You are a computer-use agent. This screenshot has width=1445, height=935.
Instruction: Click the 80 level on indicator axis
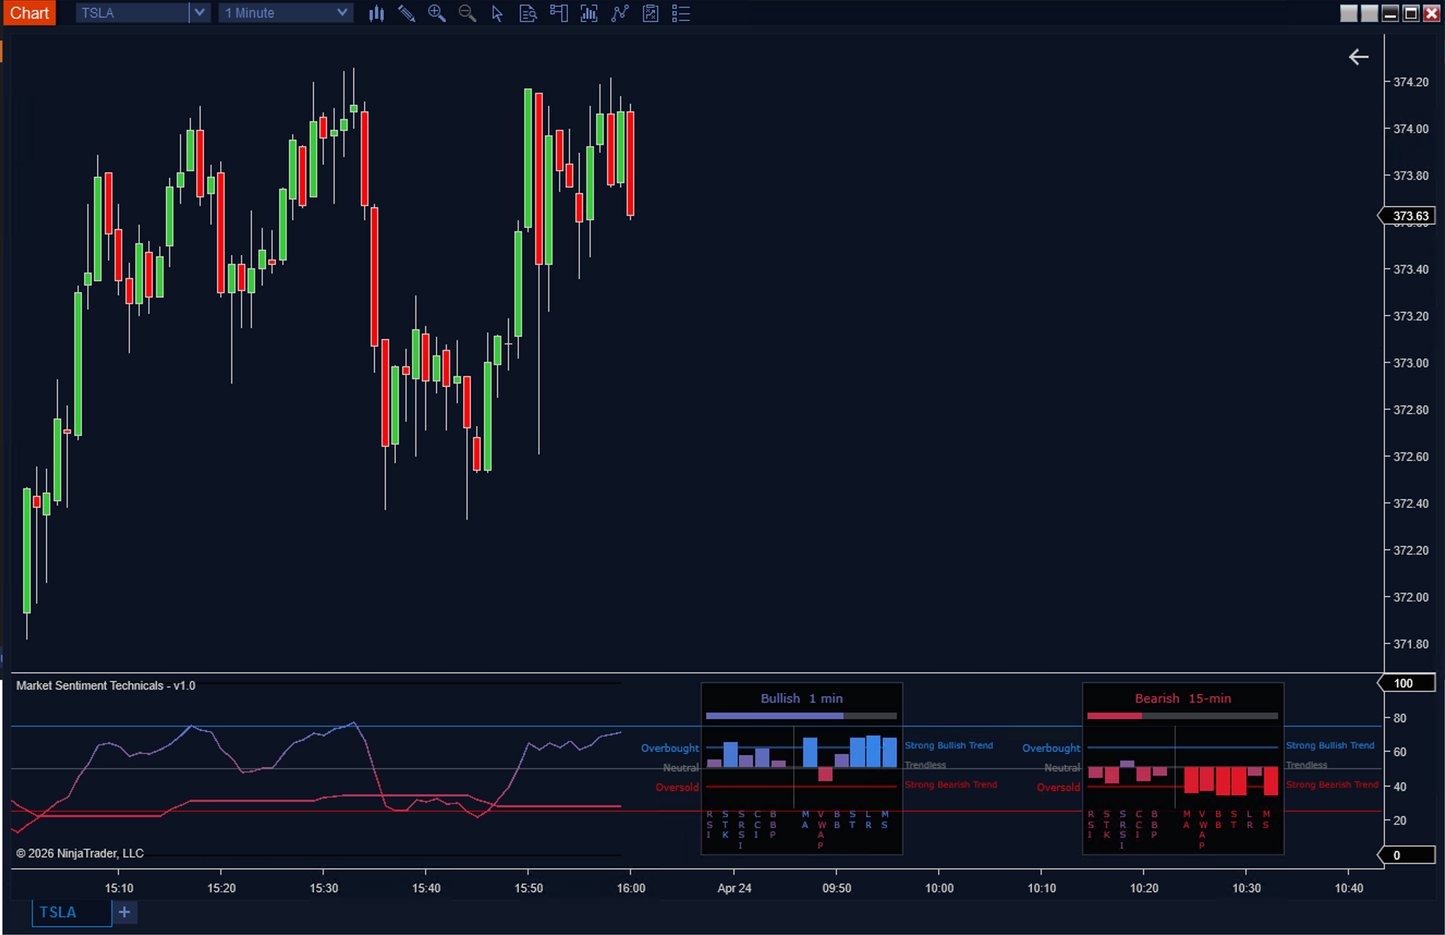1400,718
